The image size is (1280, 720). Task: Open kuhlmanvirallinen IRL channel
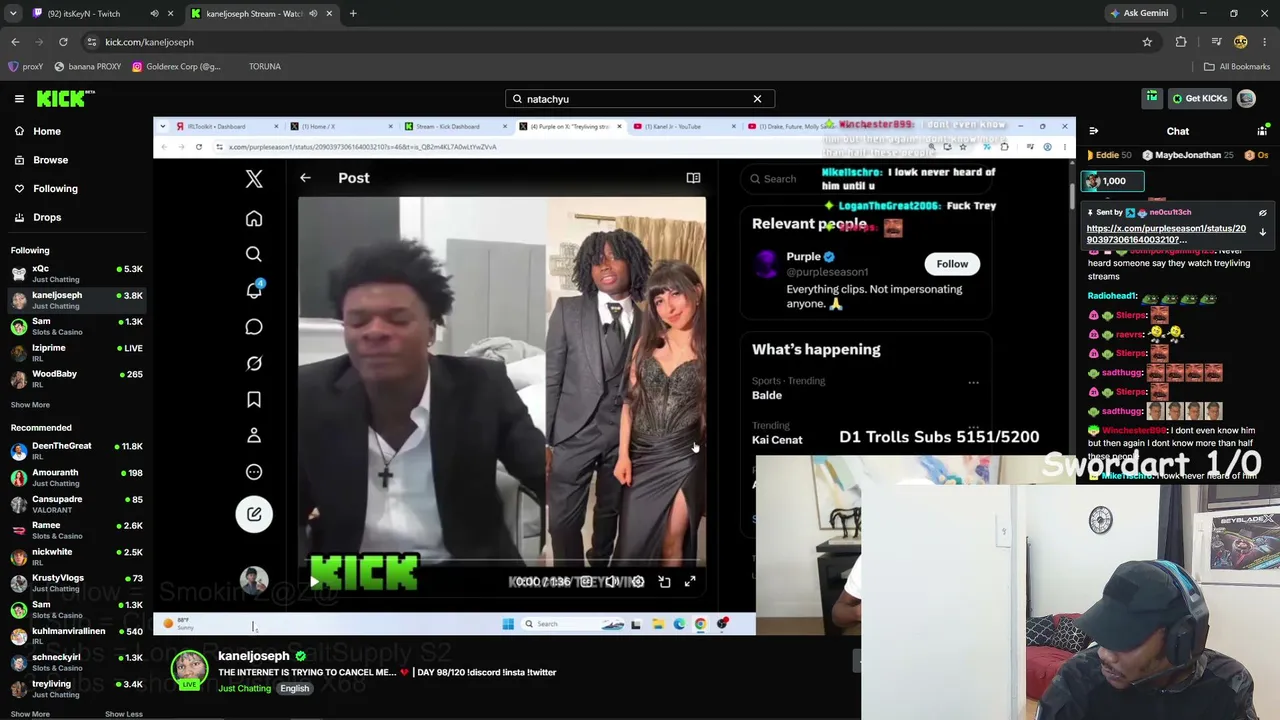76,636
